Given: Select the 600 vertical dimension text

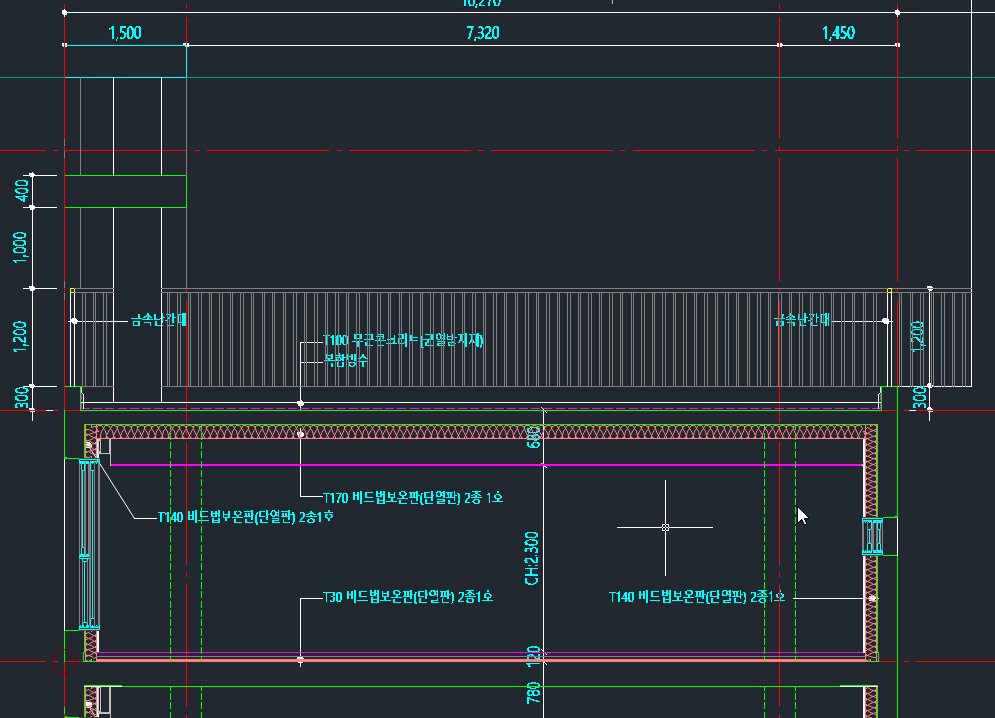Looking at the screenshot, I should 533,436.
